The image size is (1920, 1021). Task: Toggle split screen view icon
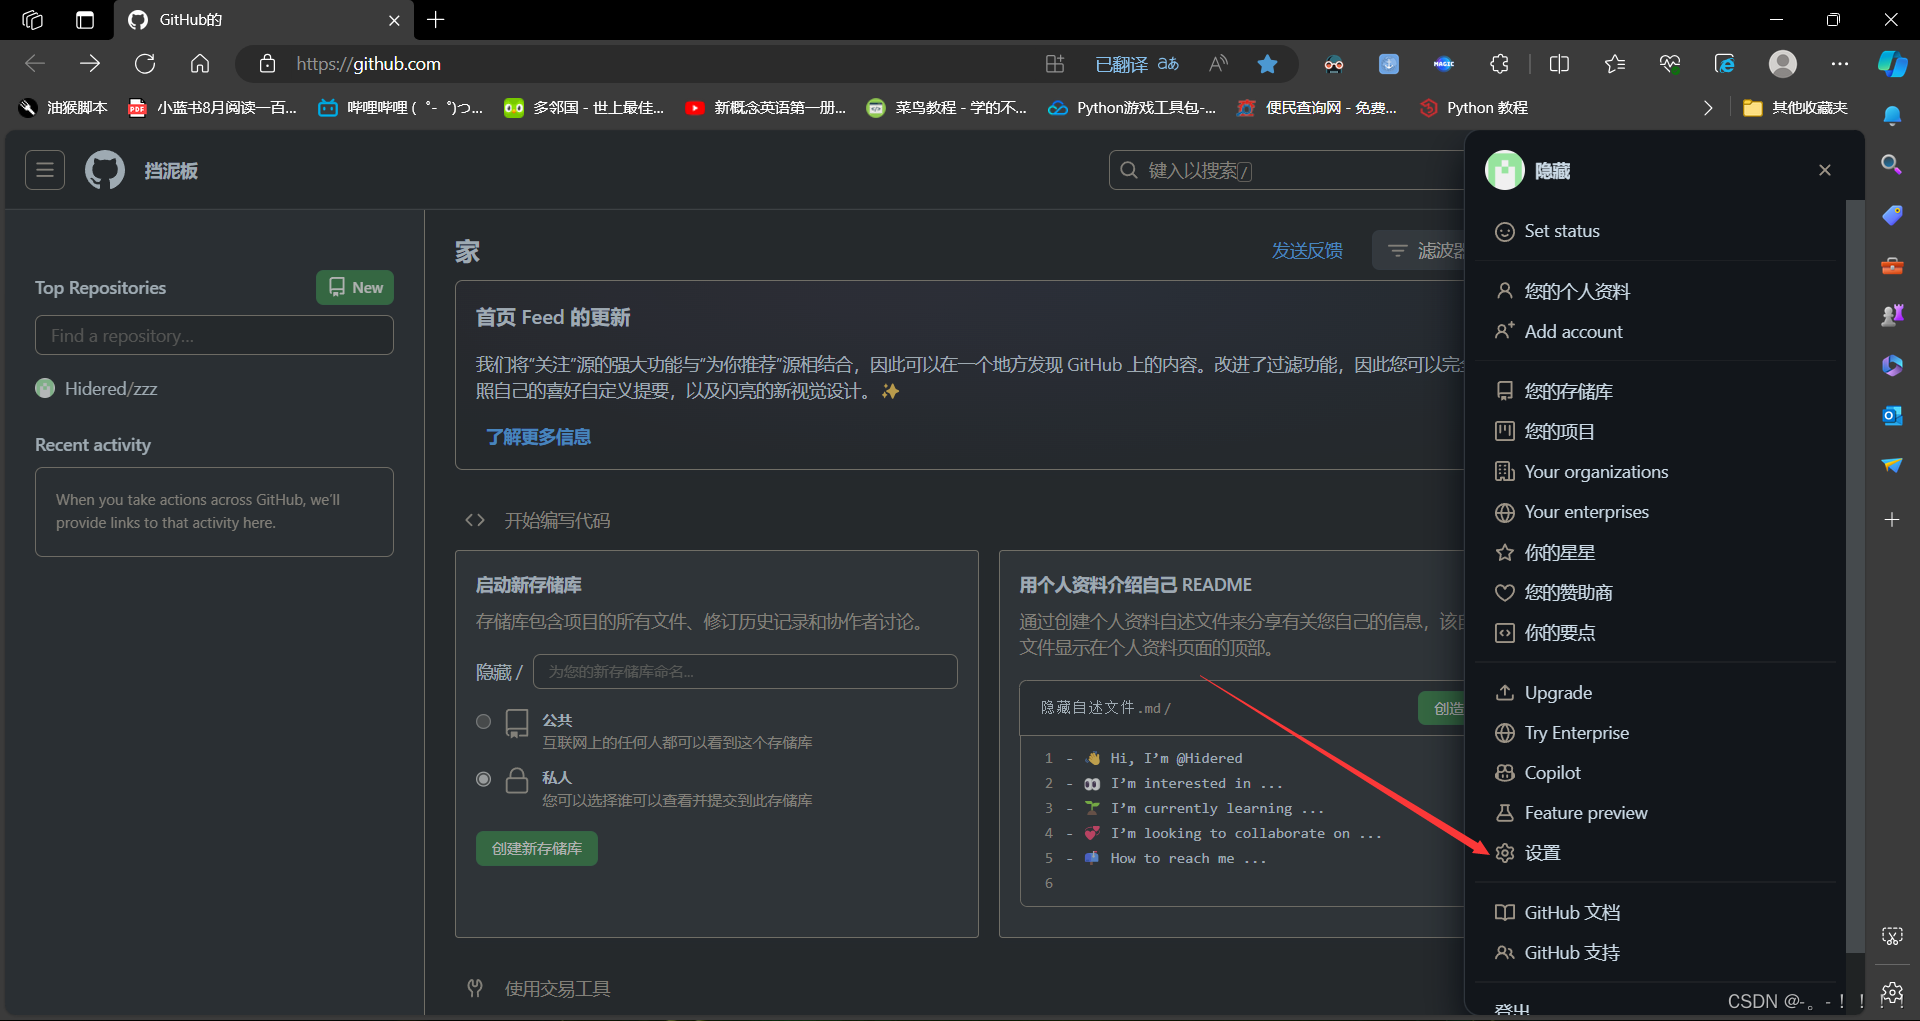click(1559, 64)
